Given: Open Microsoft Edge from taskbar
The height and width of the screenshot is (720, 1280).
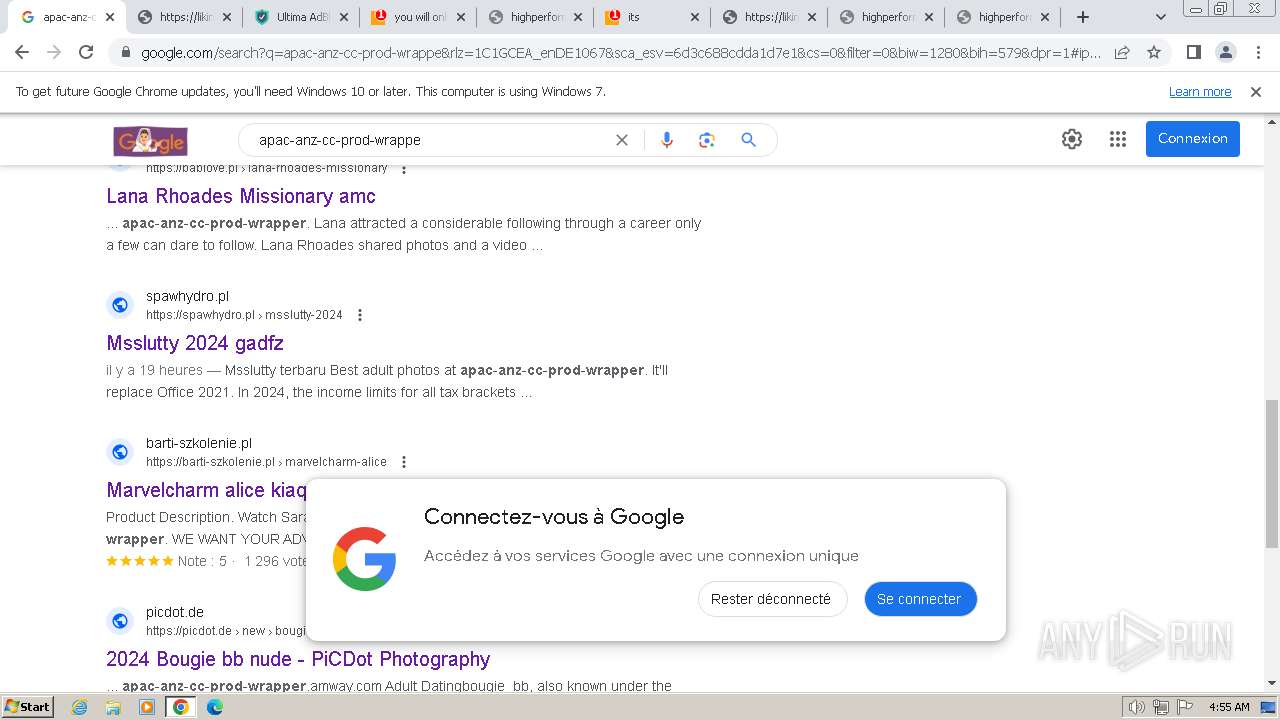Looking at the screenshot, I should [215, 707].
